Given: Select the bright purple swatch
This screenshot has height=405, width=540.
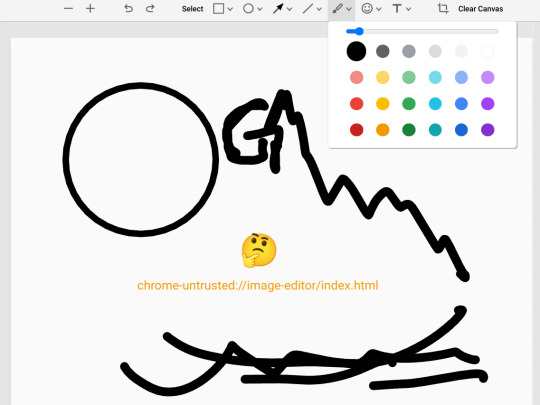Looking at the screenshot, I should 488,104.
